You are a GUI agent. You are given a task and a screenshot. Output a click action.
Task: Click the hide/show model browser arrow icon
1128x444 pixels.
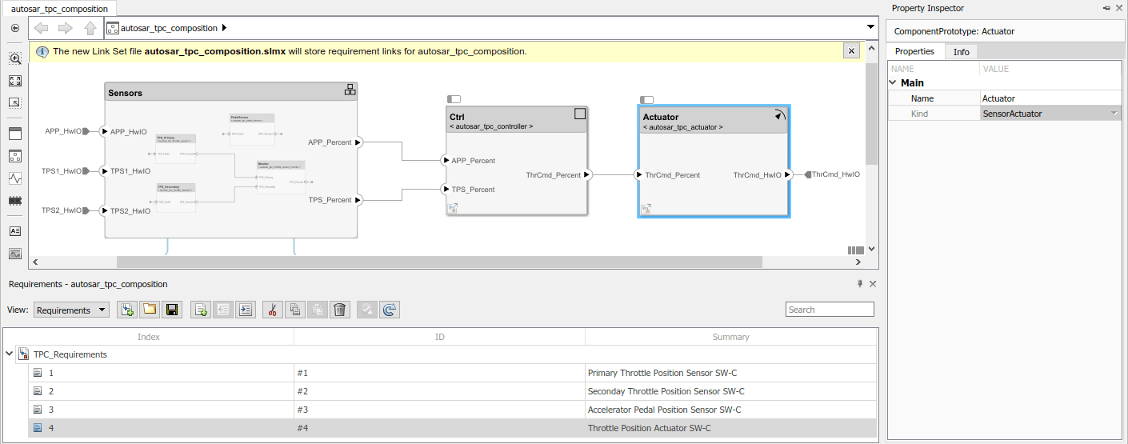tap(15, 28)
